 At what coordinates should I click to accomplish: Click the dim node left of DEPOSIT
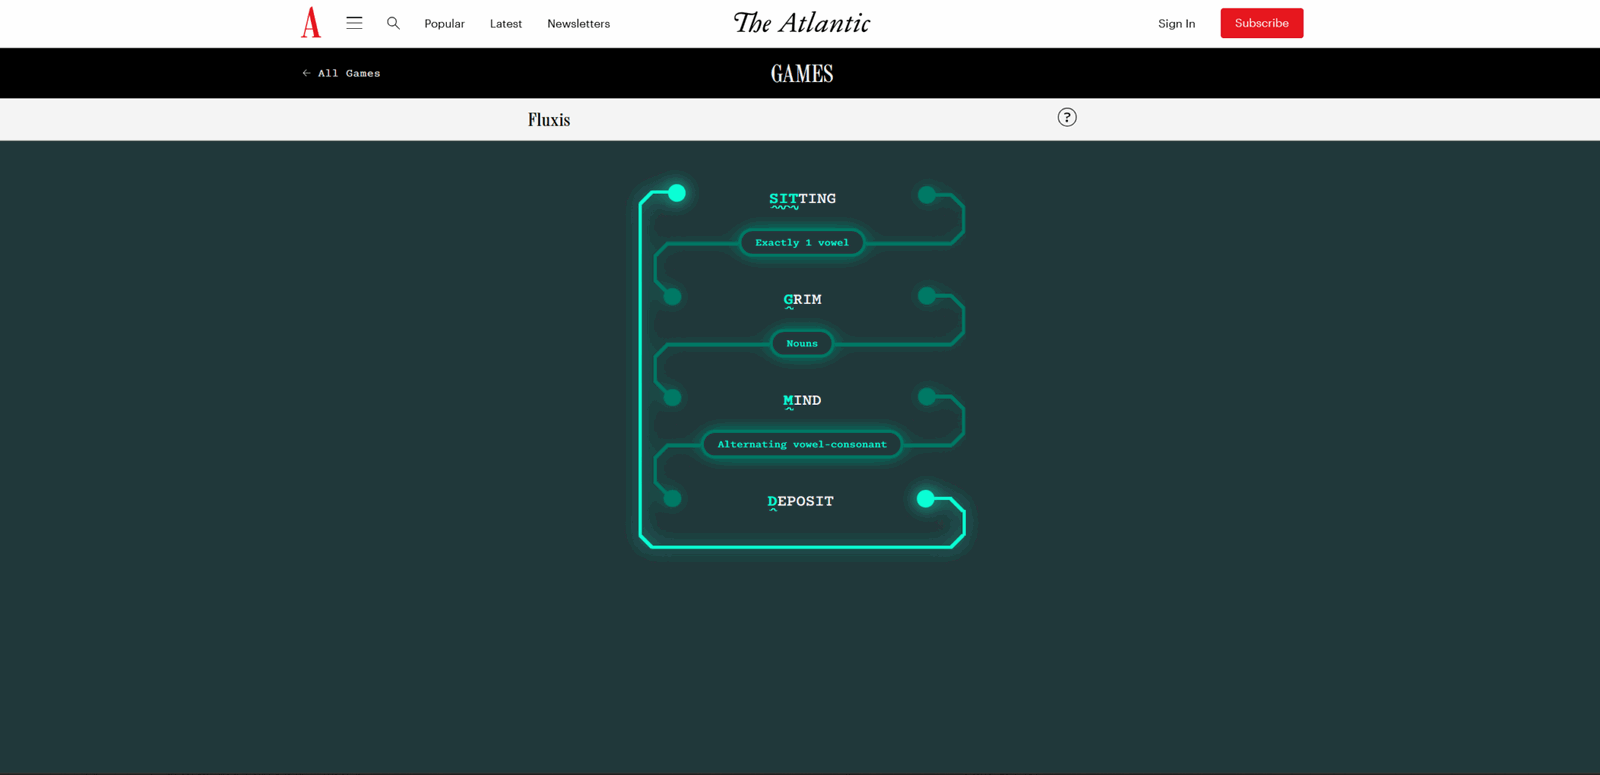pyautogui.click(x=673, y=498)
